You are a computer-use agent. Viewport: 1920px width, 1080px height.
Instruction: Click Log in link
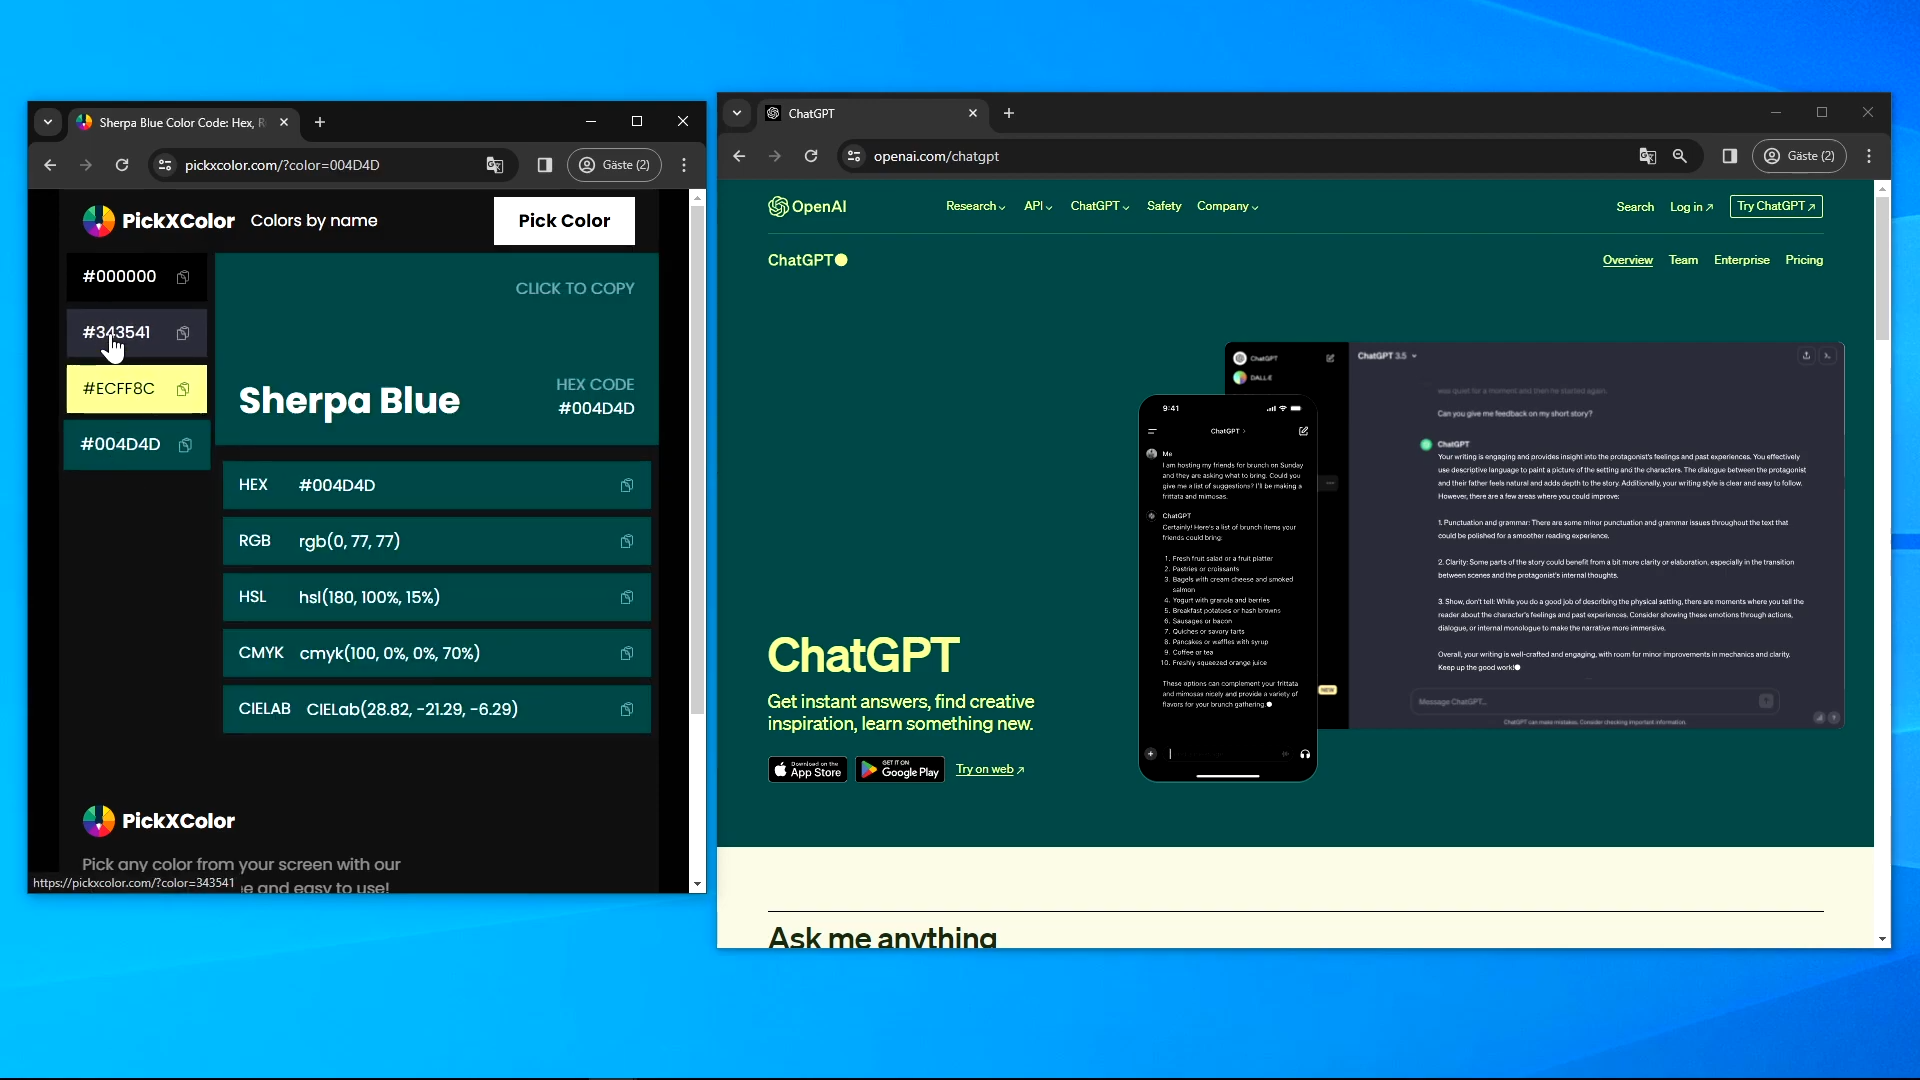click(1691, 207)
